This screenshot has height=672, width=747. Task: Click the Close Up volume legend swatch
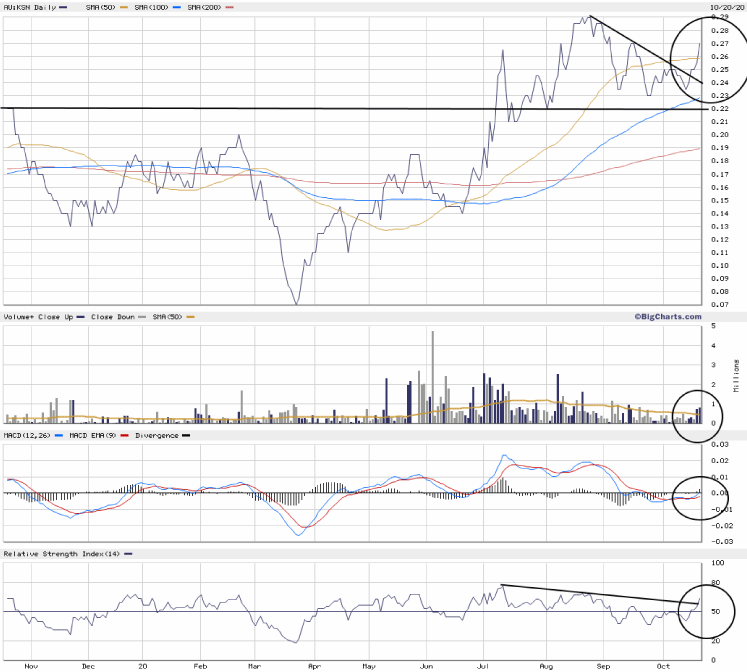point(79,318)
